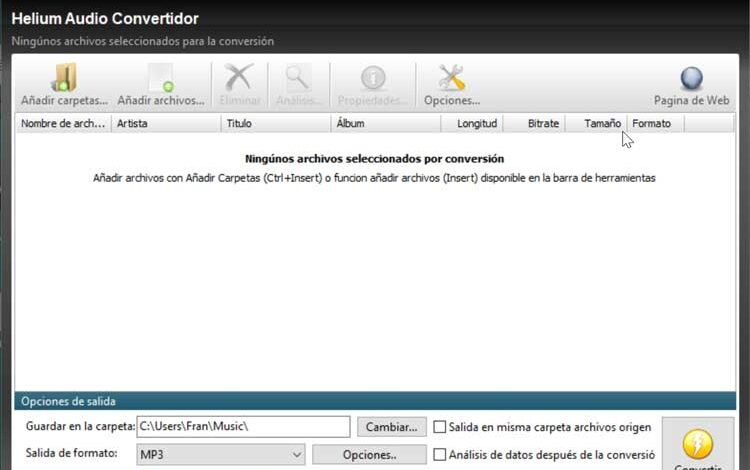Open Propiedades info icon
The height and width of the screenshot is (470, 750).
[373, 77]
